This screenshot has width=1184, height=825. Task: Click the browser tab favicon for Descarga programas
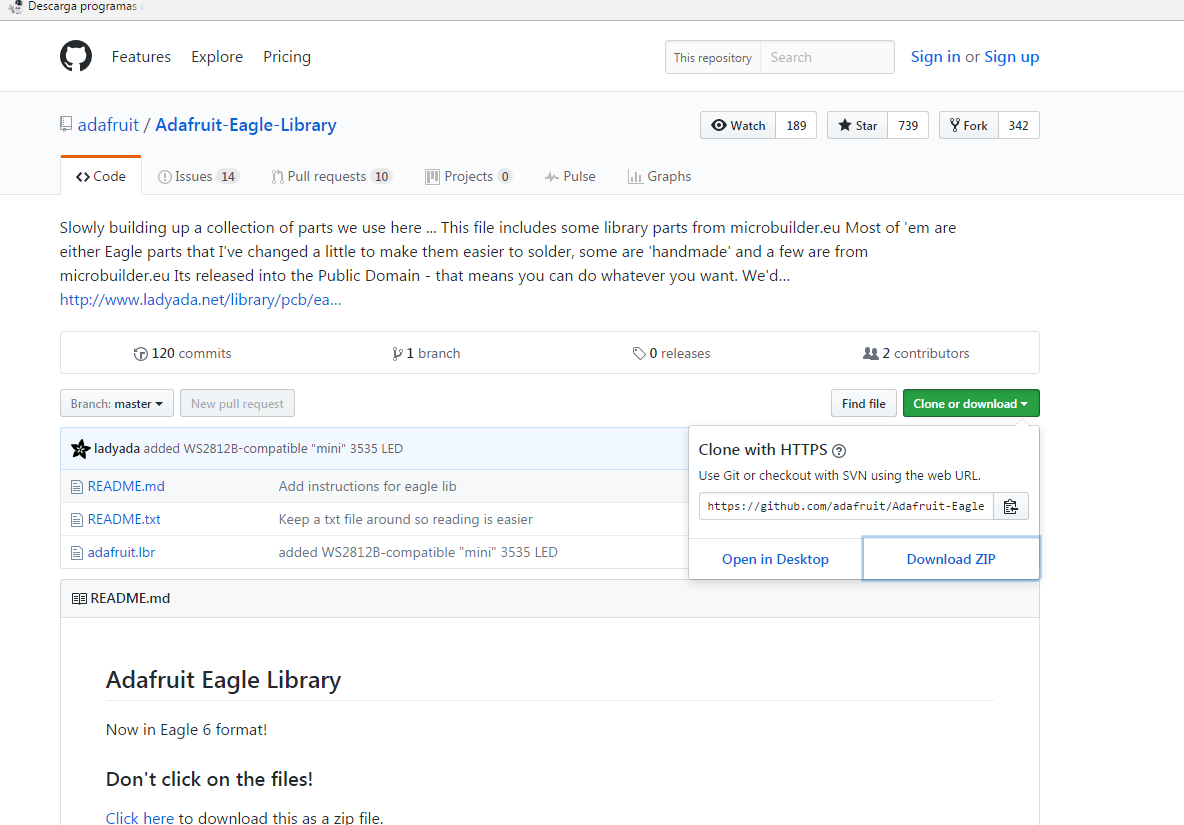tap(15, 7)
